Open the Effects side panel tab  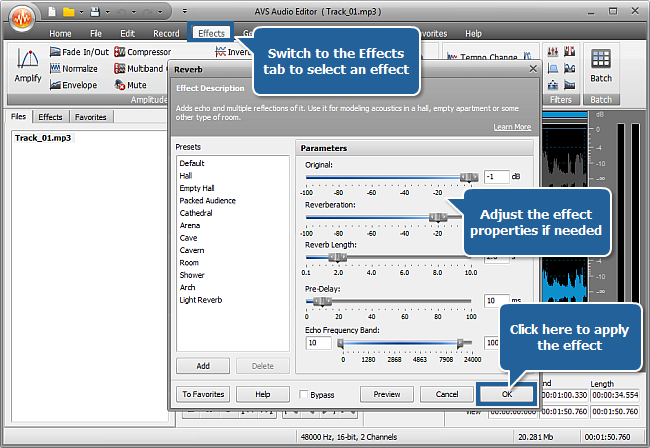point(50,117)
